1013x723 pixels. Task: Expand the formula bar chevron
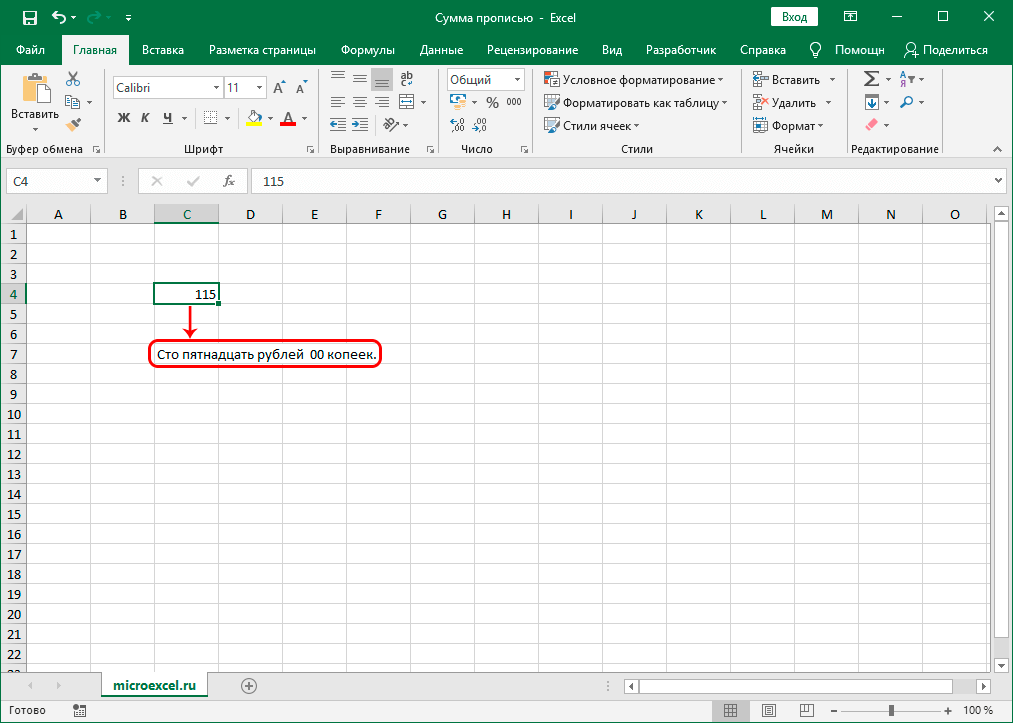pos(999,181)
